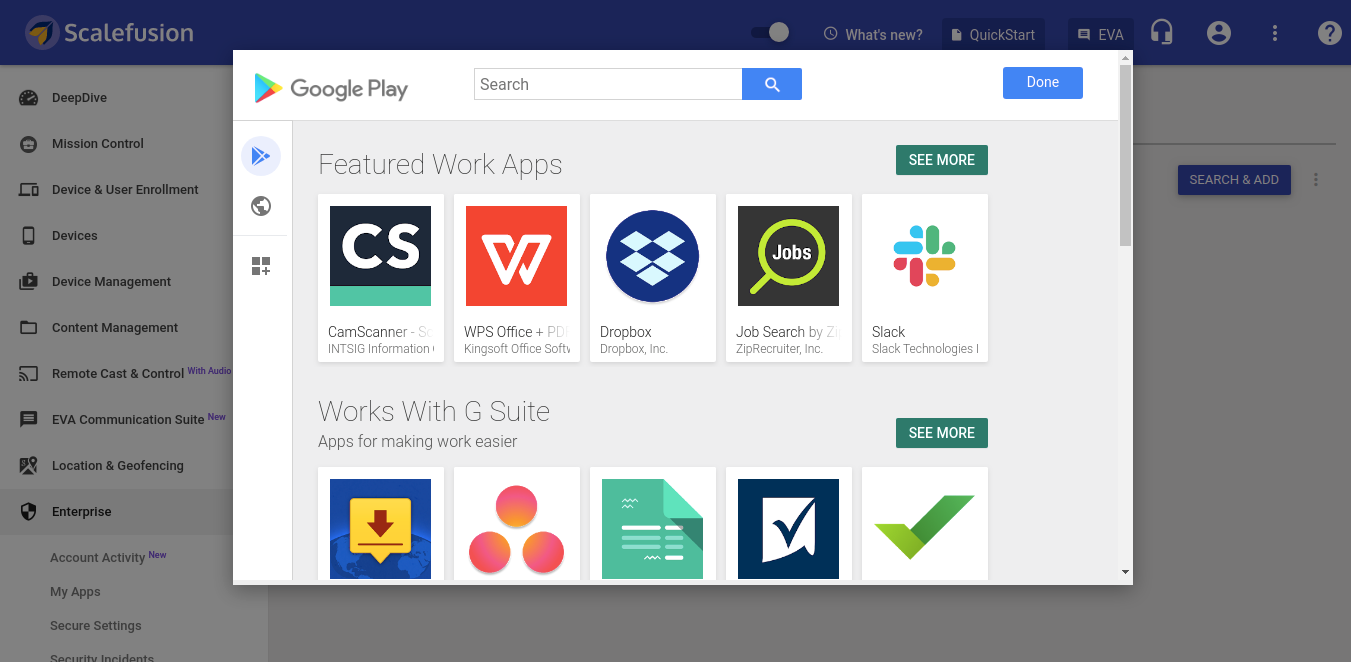Click the Google Play logo

[x=331, y=88]
